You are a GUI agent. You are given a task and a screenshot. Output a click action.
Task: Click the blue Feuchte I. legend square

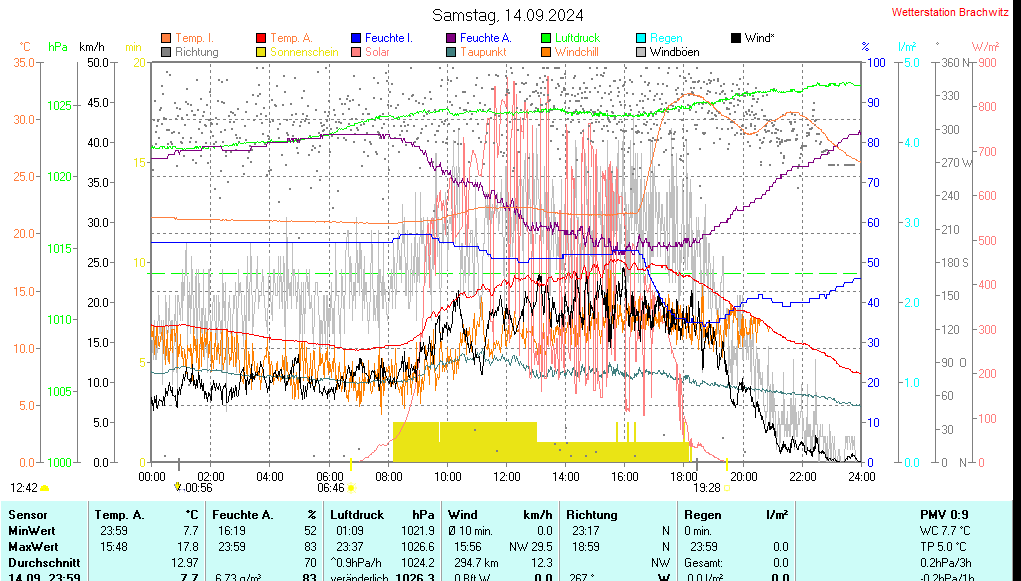(x=356, y=38)
